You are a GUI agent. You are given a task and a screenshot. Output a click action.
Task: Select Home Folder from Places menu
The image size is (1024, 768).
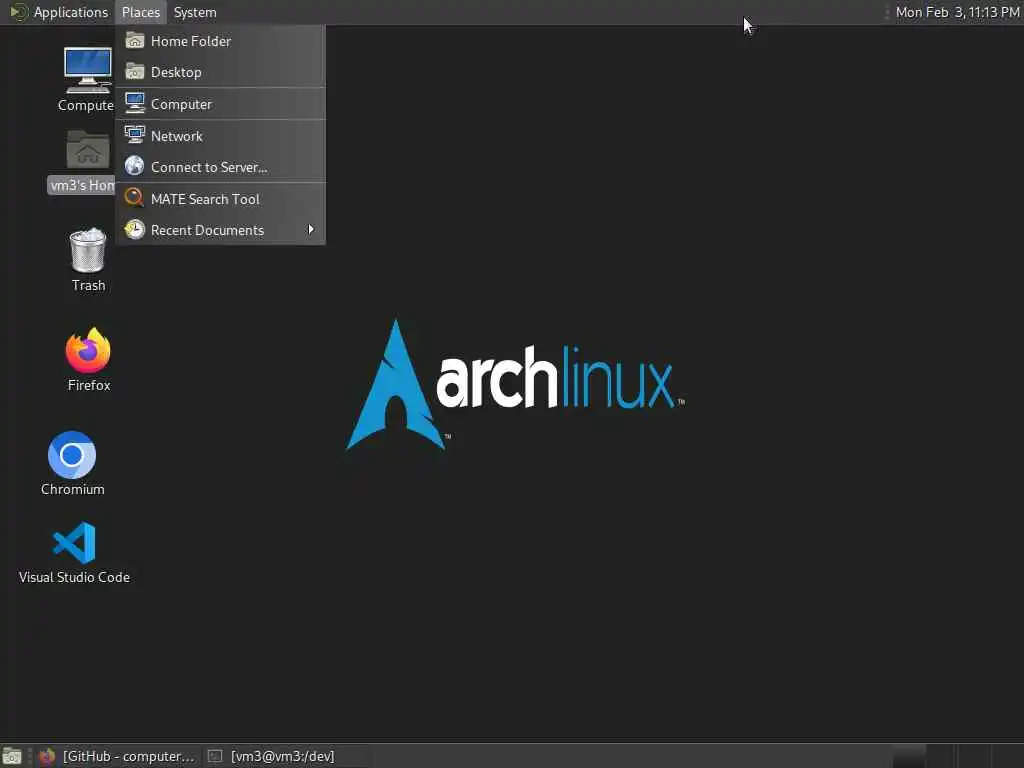click(x=221, y=41)
